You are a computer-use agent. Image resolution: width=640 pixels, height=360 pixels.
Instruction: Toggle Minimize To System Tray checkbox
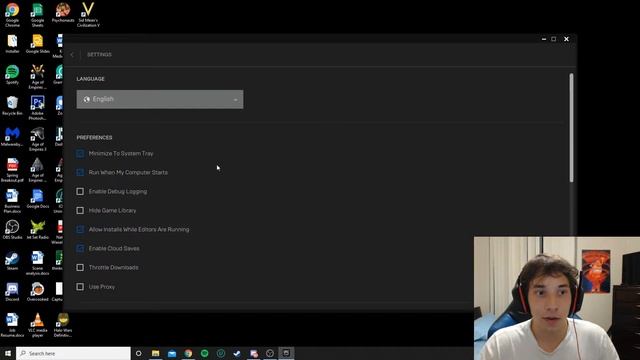80,153
